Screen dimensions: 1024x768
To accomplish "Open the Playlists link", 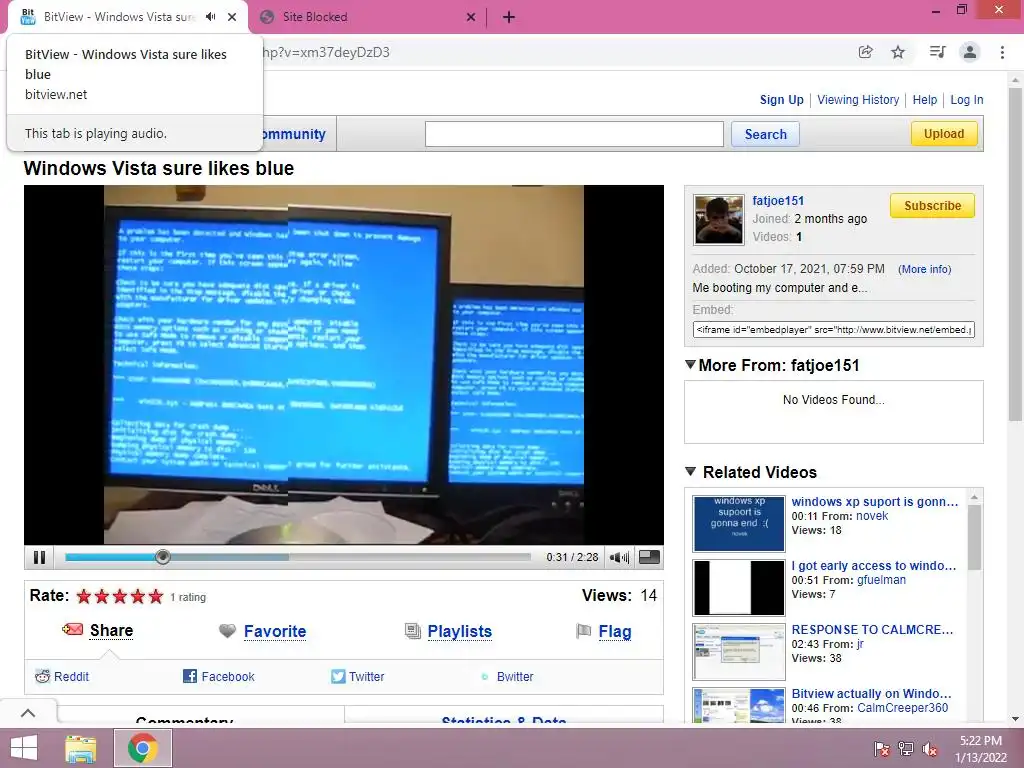I will (x=460, y=632).
